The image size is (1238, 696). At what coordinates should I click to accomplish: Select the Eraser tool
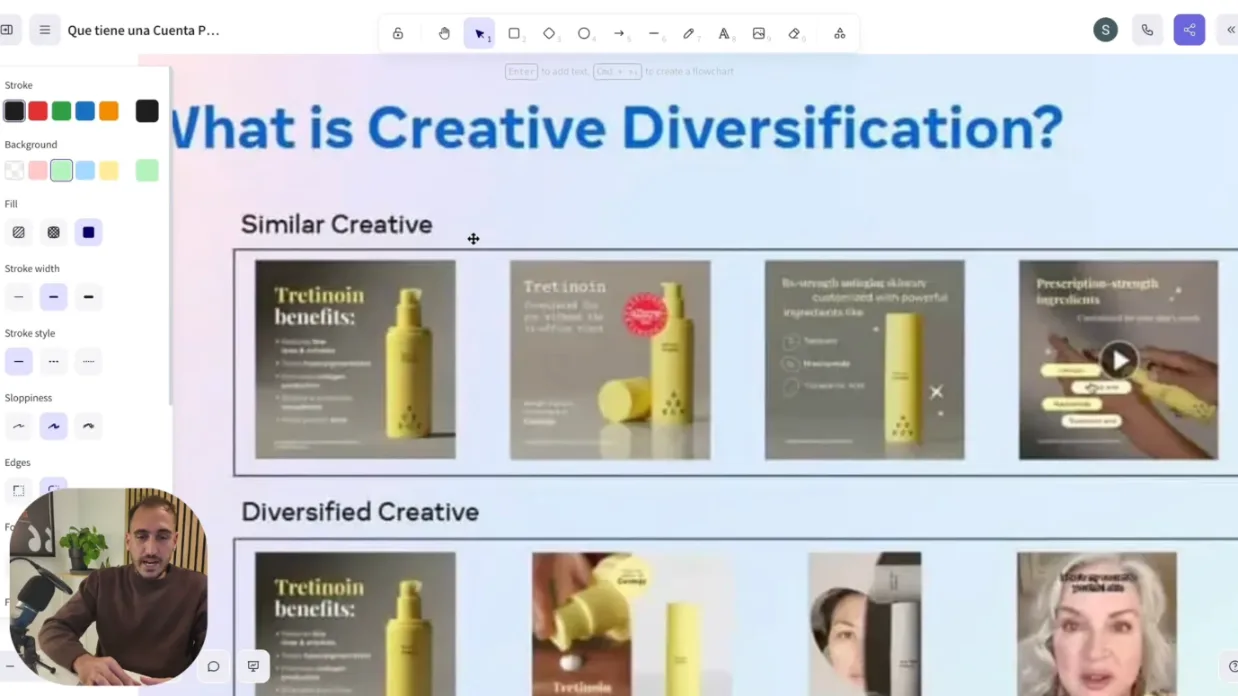pos(794,33)
